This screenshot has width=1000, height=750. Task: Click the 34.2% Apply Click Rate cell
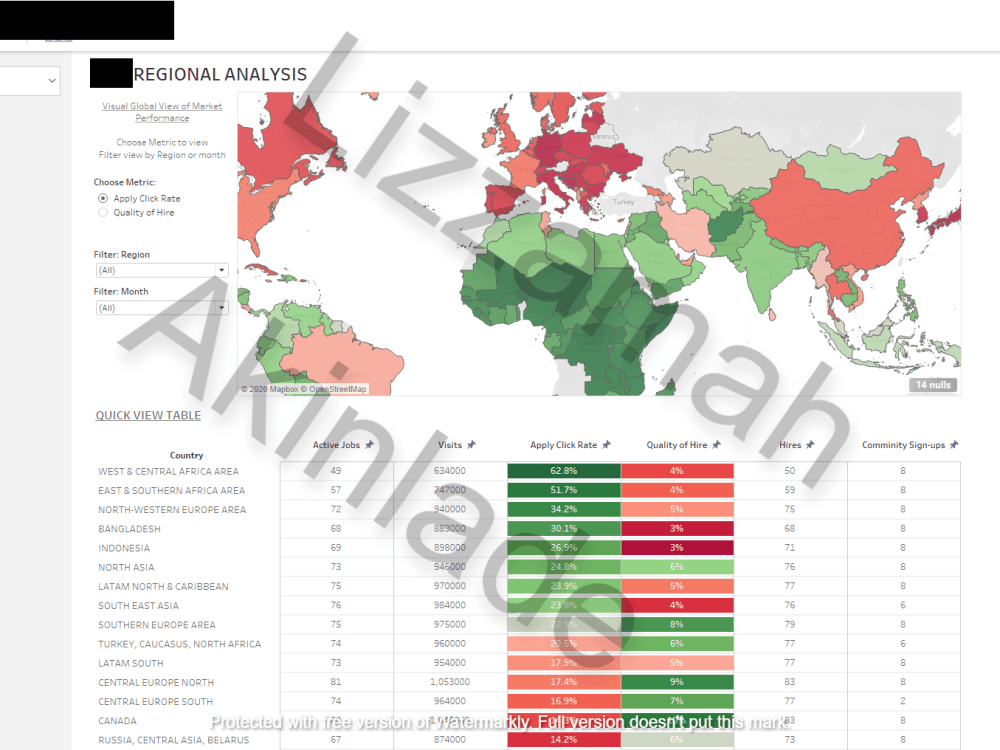pyautogui.click(x=564, y=509)
